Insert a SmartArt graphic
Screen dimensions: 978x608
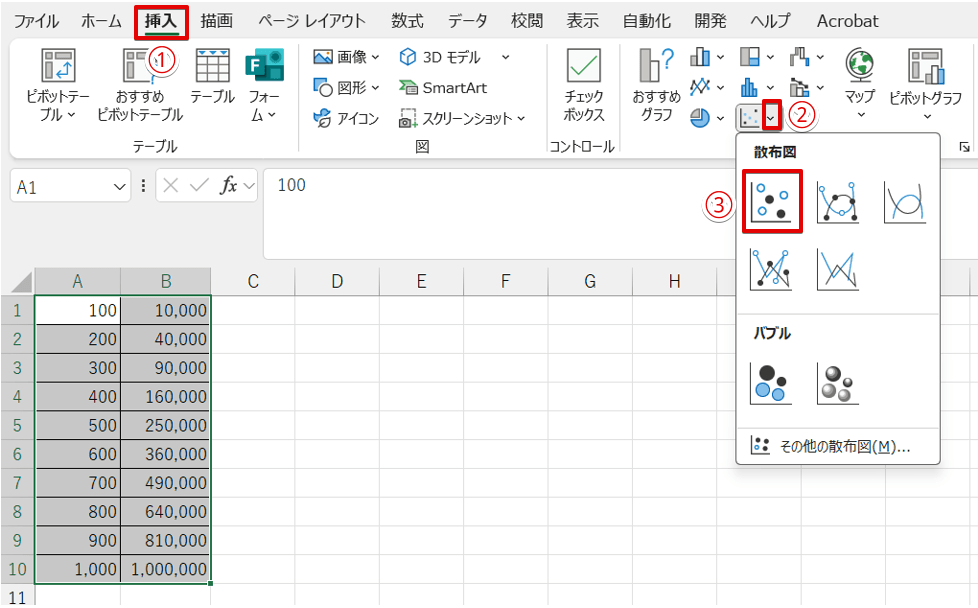pos(443,88)
